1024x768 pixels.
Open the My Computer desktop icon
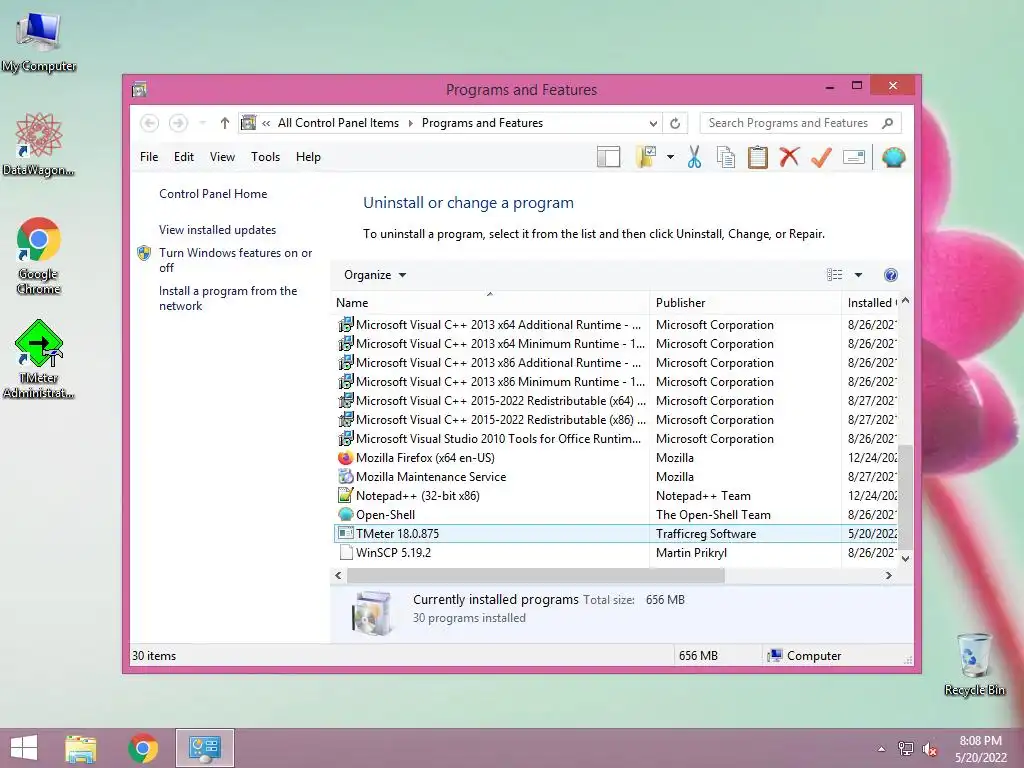(39, 43)
